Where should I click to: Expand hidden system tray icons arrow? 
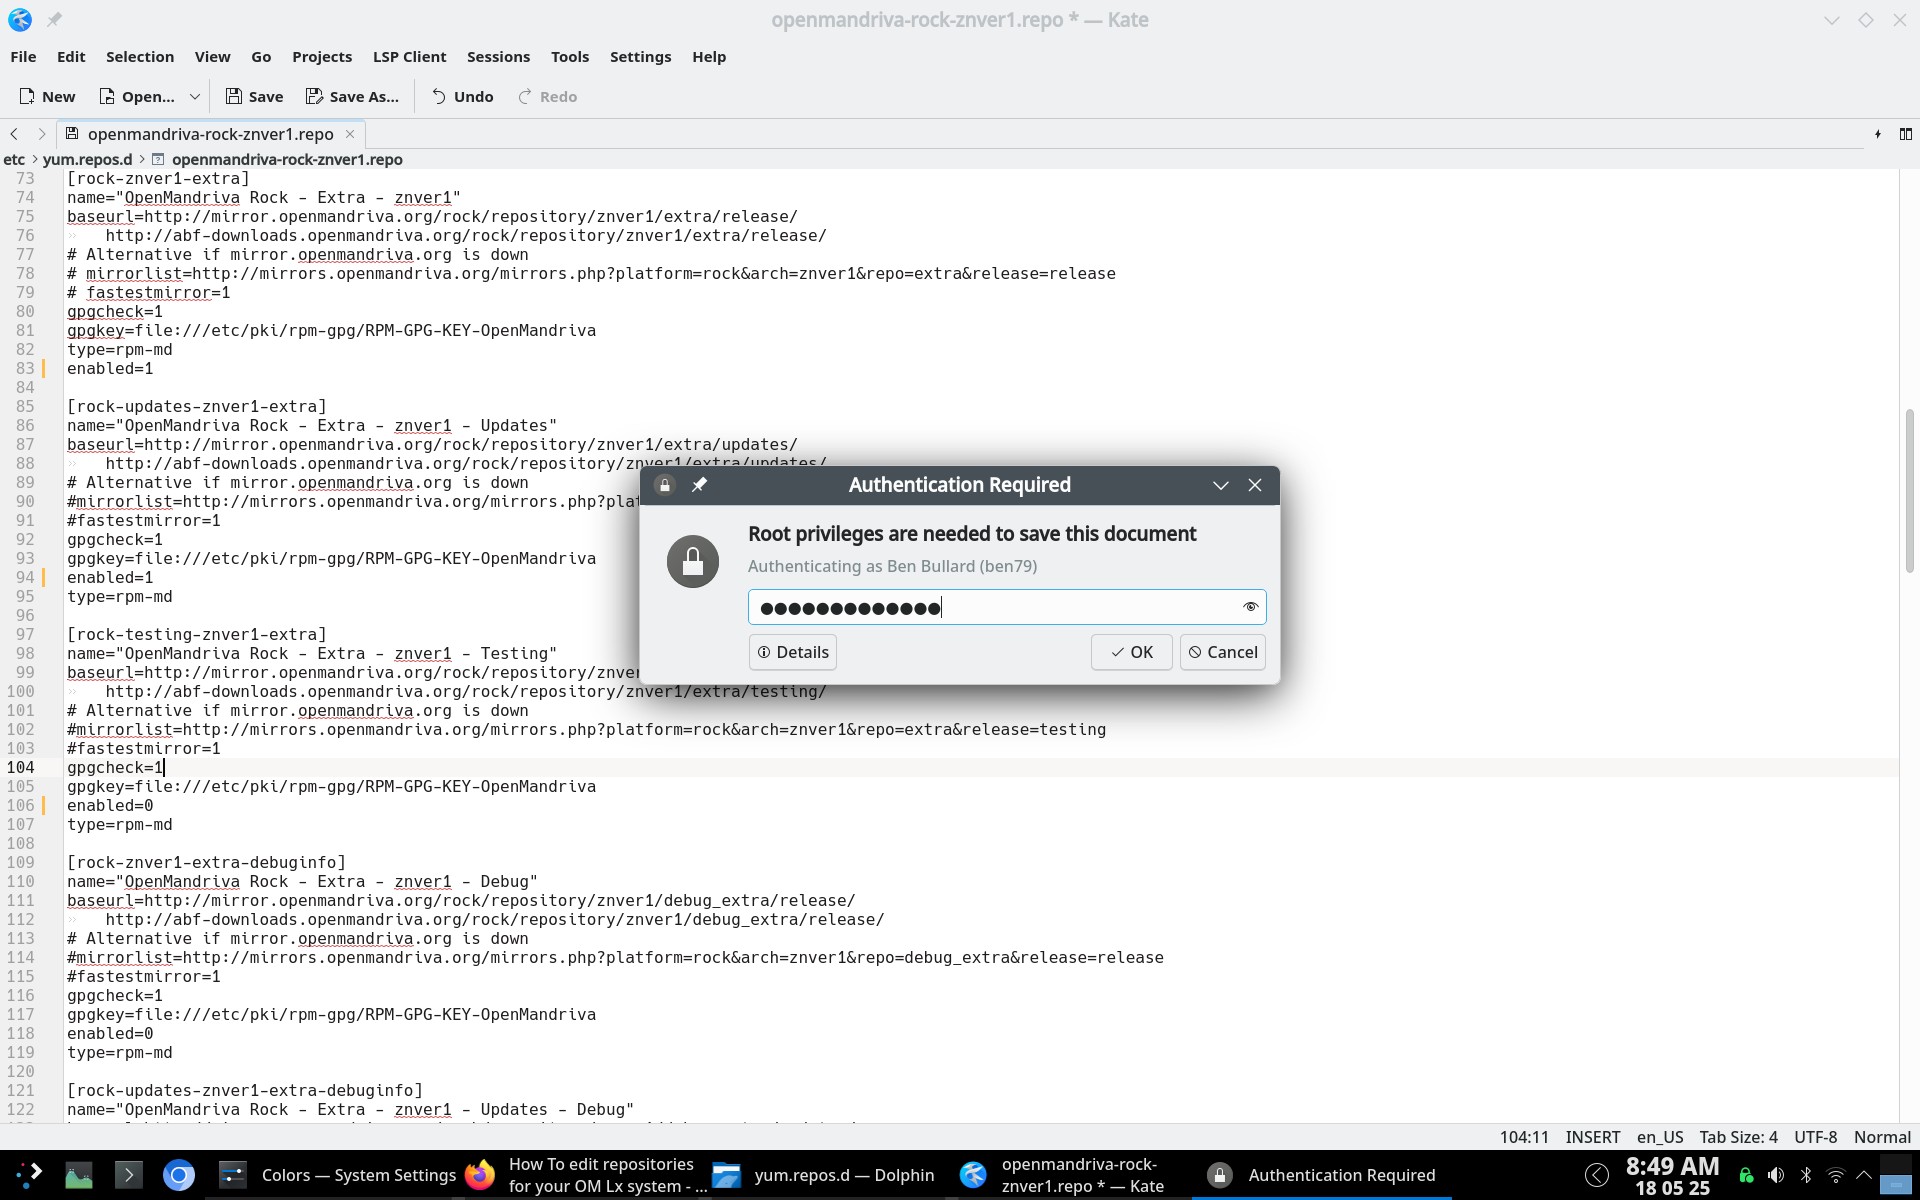click(x=1864, y=1175)
